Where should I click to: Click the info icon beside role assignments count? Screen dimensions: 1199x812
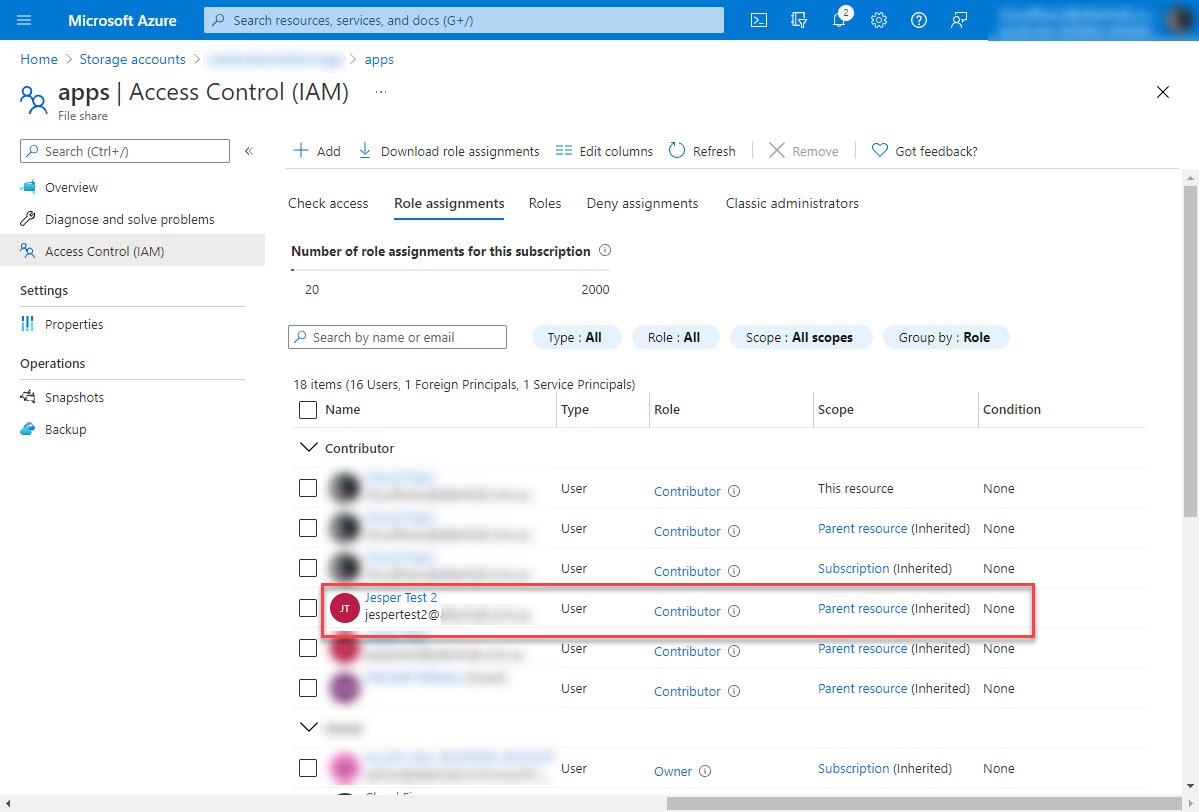click(605, 251)
